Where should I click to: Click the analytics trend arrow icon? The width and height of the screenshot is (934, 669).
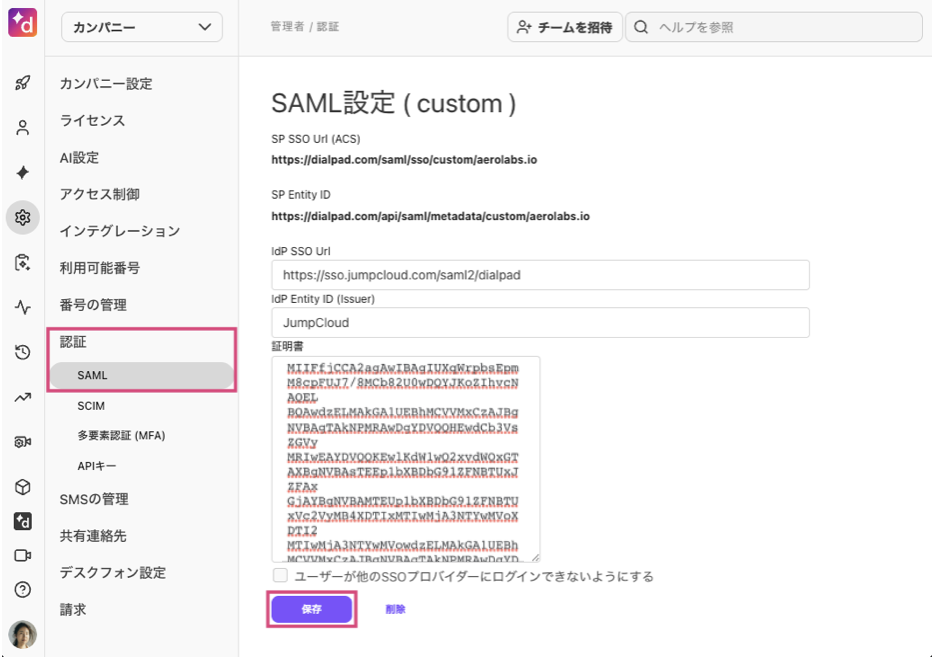(x=22, y=397)
